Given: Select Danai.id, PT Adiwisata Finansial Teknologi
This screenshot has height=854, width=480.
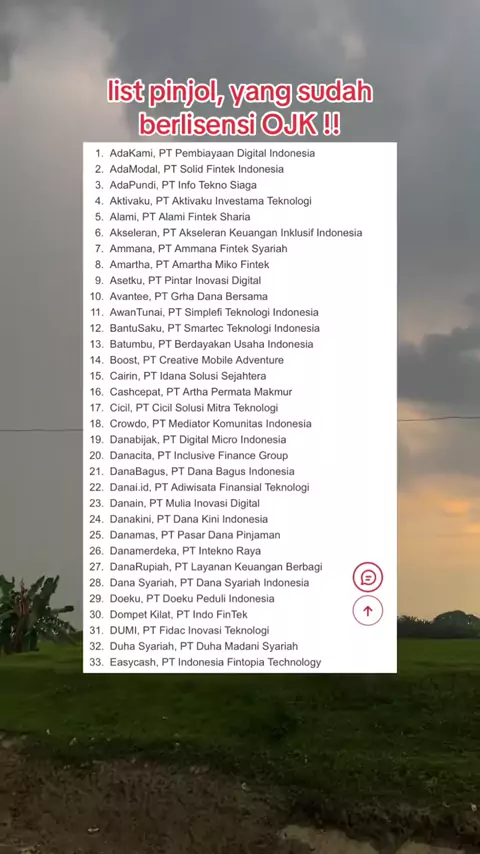Looking at the screenshot, I should [209, 487].
